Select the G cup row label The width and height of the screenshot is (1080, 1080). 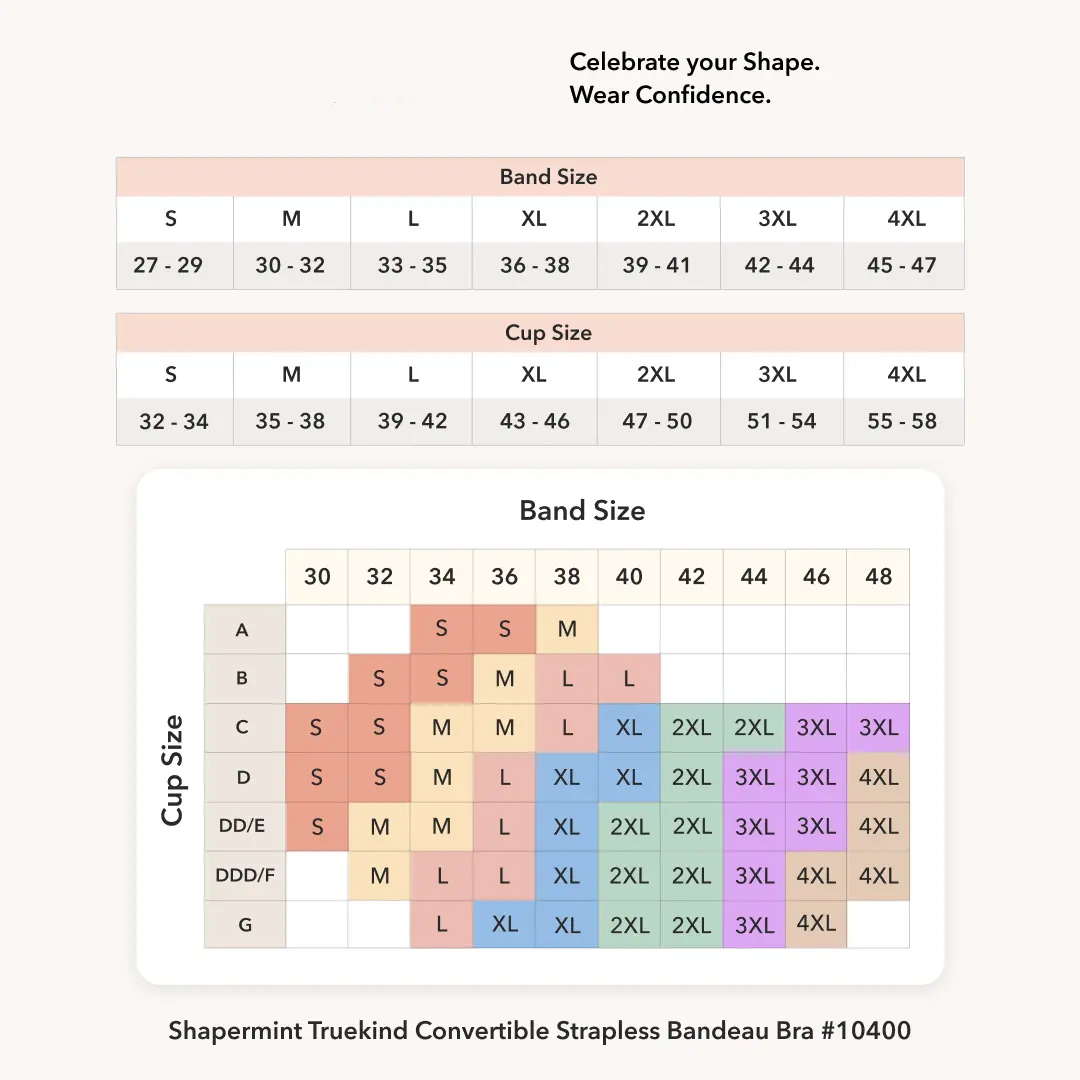[x=244, y=925]
